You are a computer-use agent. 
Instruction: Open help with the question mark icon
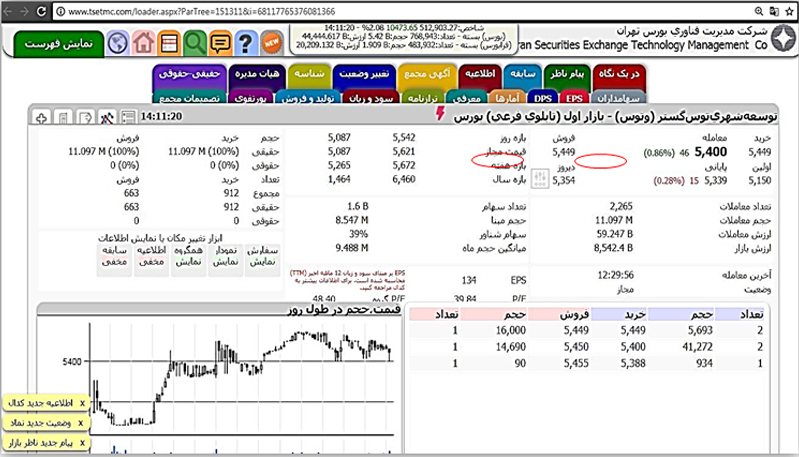[x=245, y=44]
